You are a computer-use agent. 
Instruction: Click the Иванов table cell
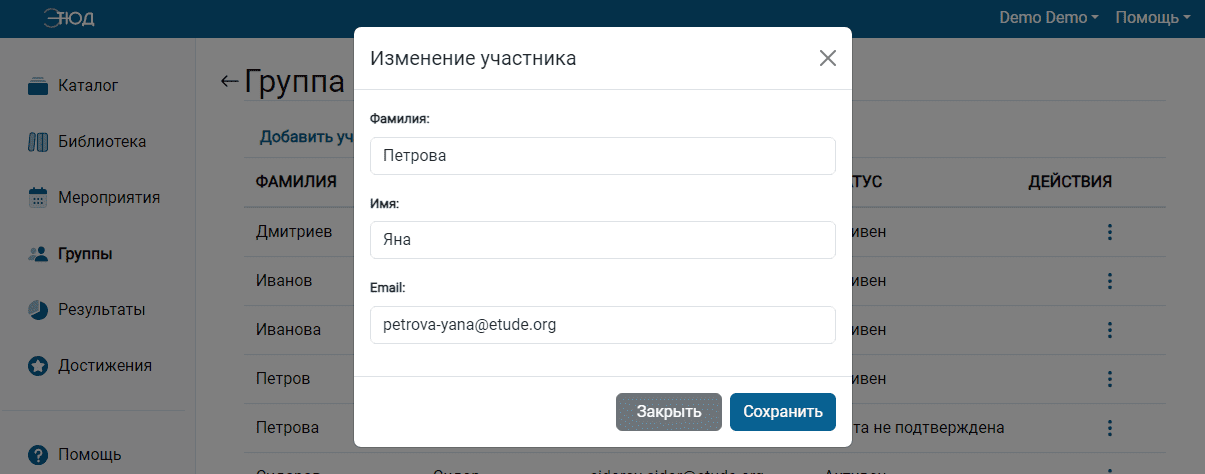tap(284, 281)
